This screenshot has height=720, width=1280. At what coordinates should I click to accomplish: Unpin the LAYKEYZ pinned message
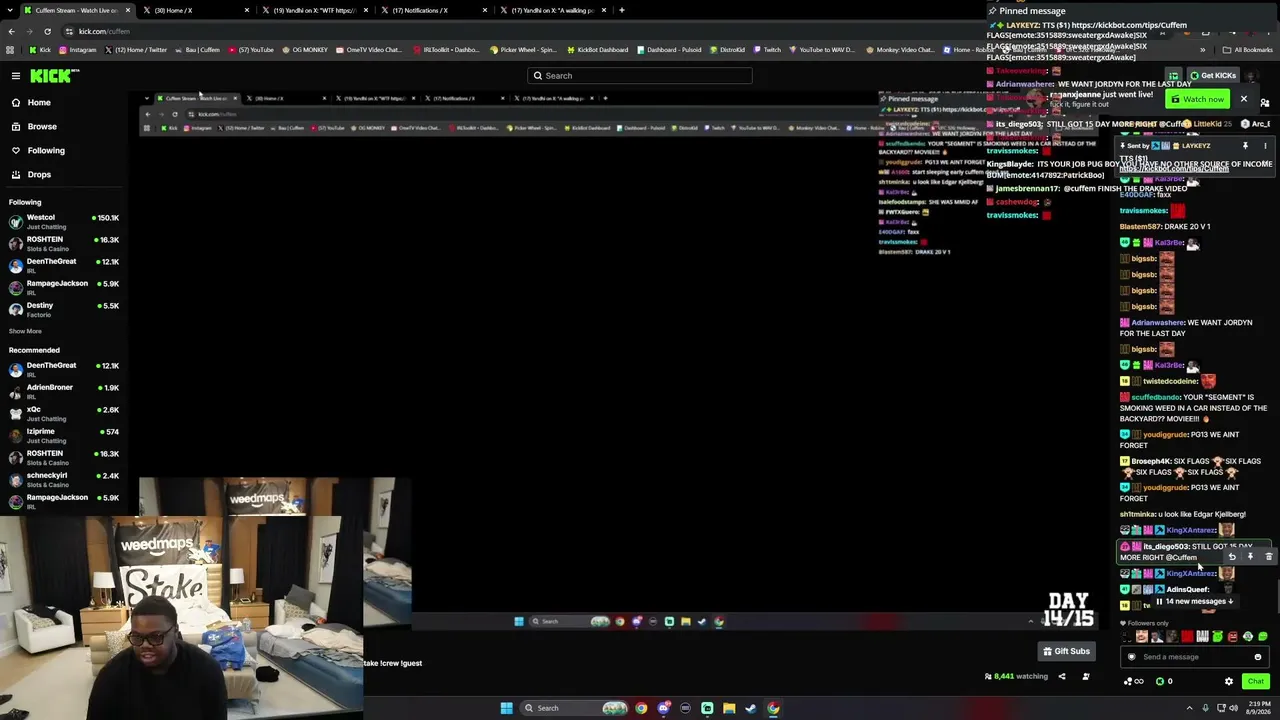(x=1245, y=146)
